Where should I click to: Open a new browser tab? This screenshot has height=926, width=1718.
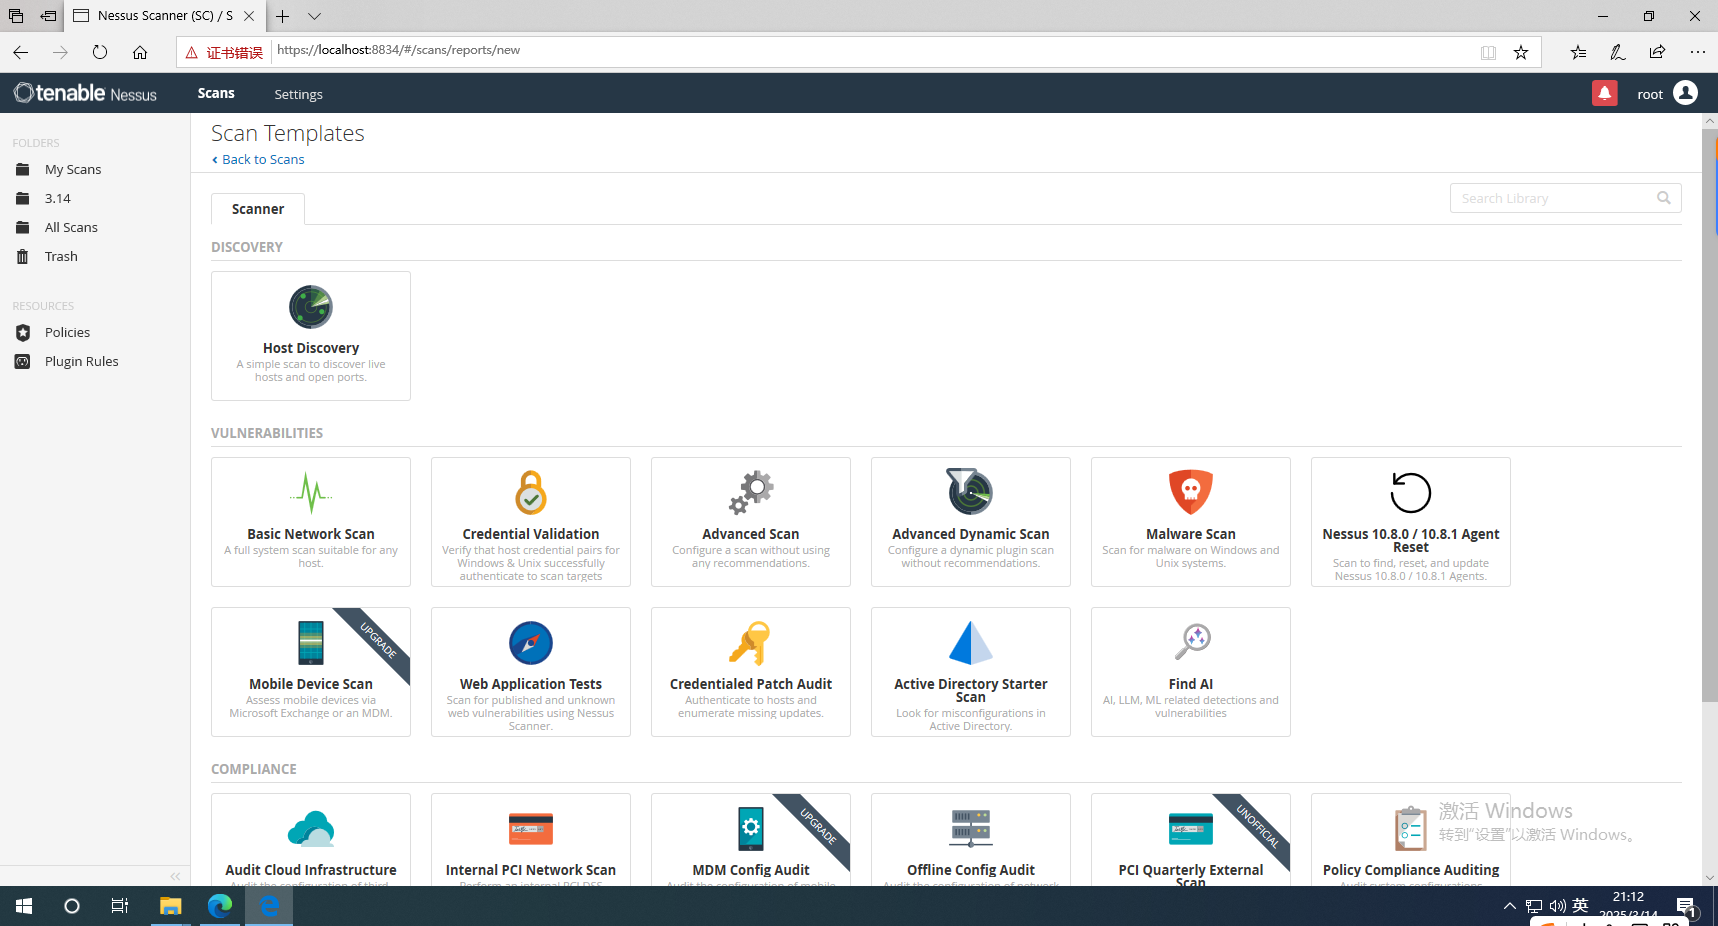(283, 16)
